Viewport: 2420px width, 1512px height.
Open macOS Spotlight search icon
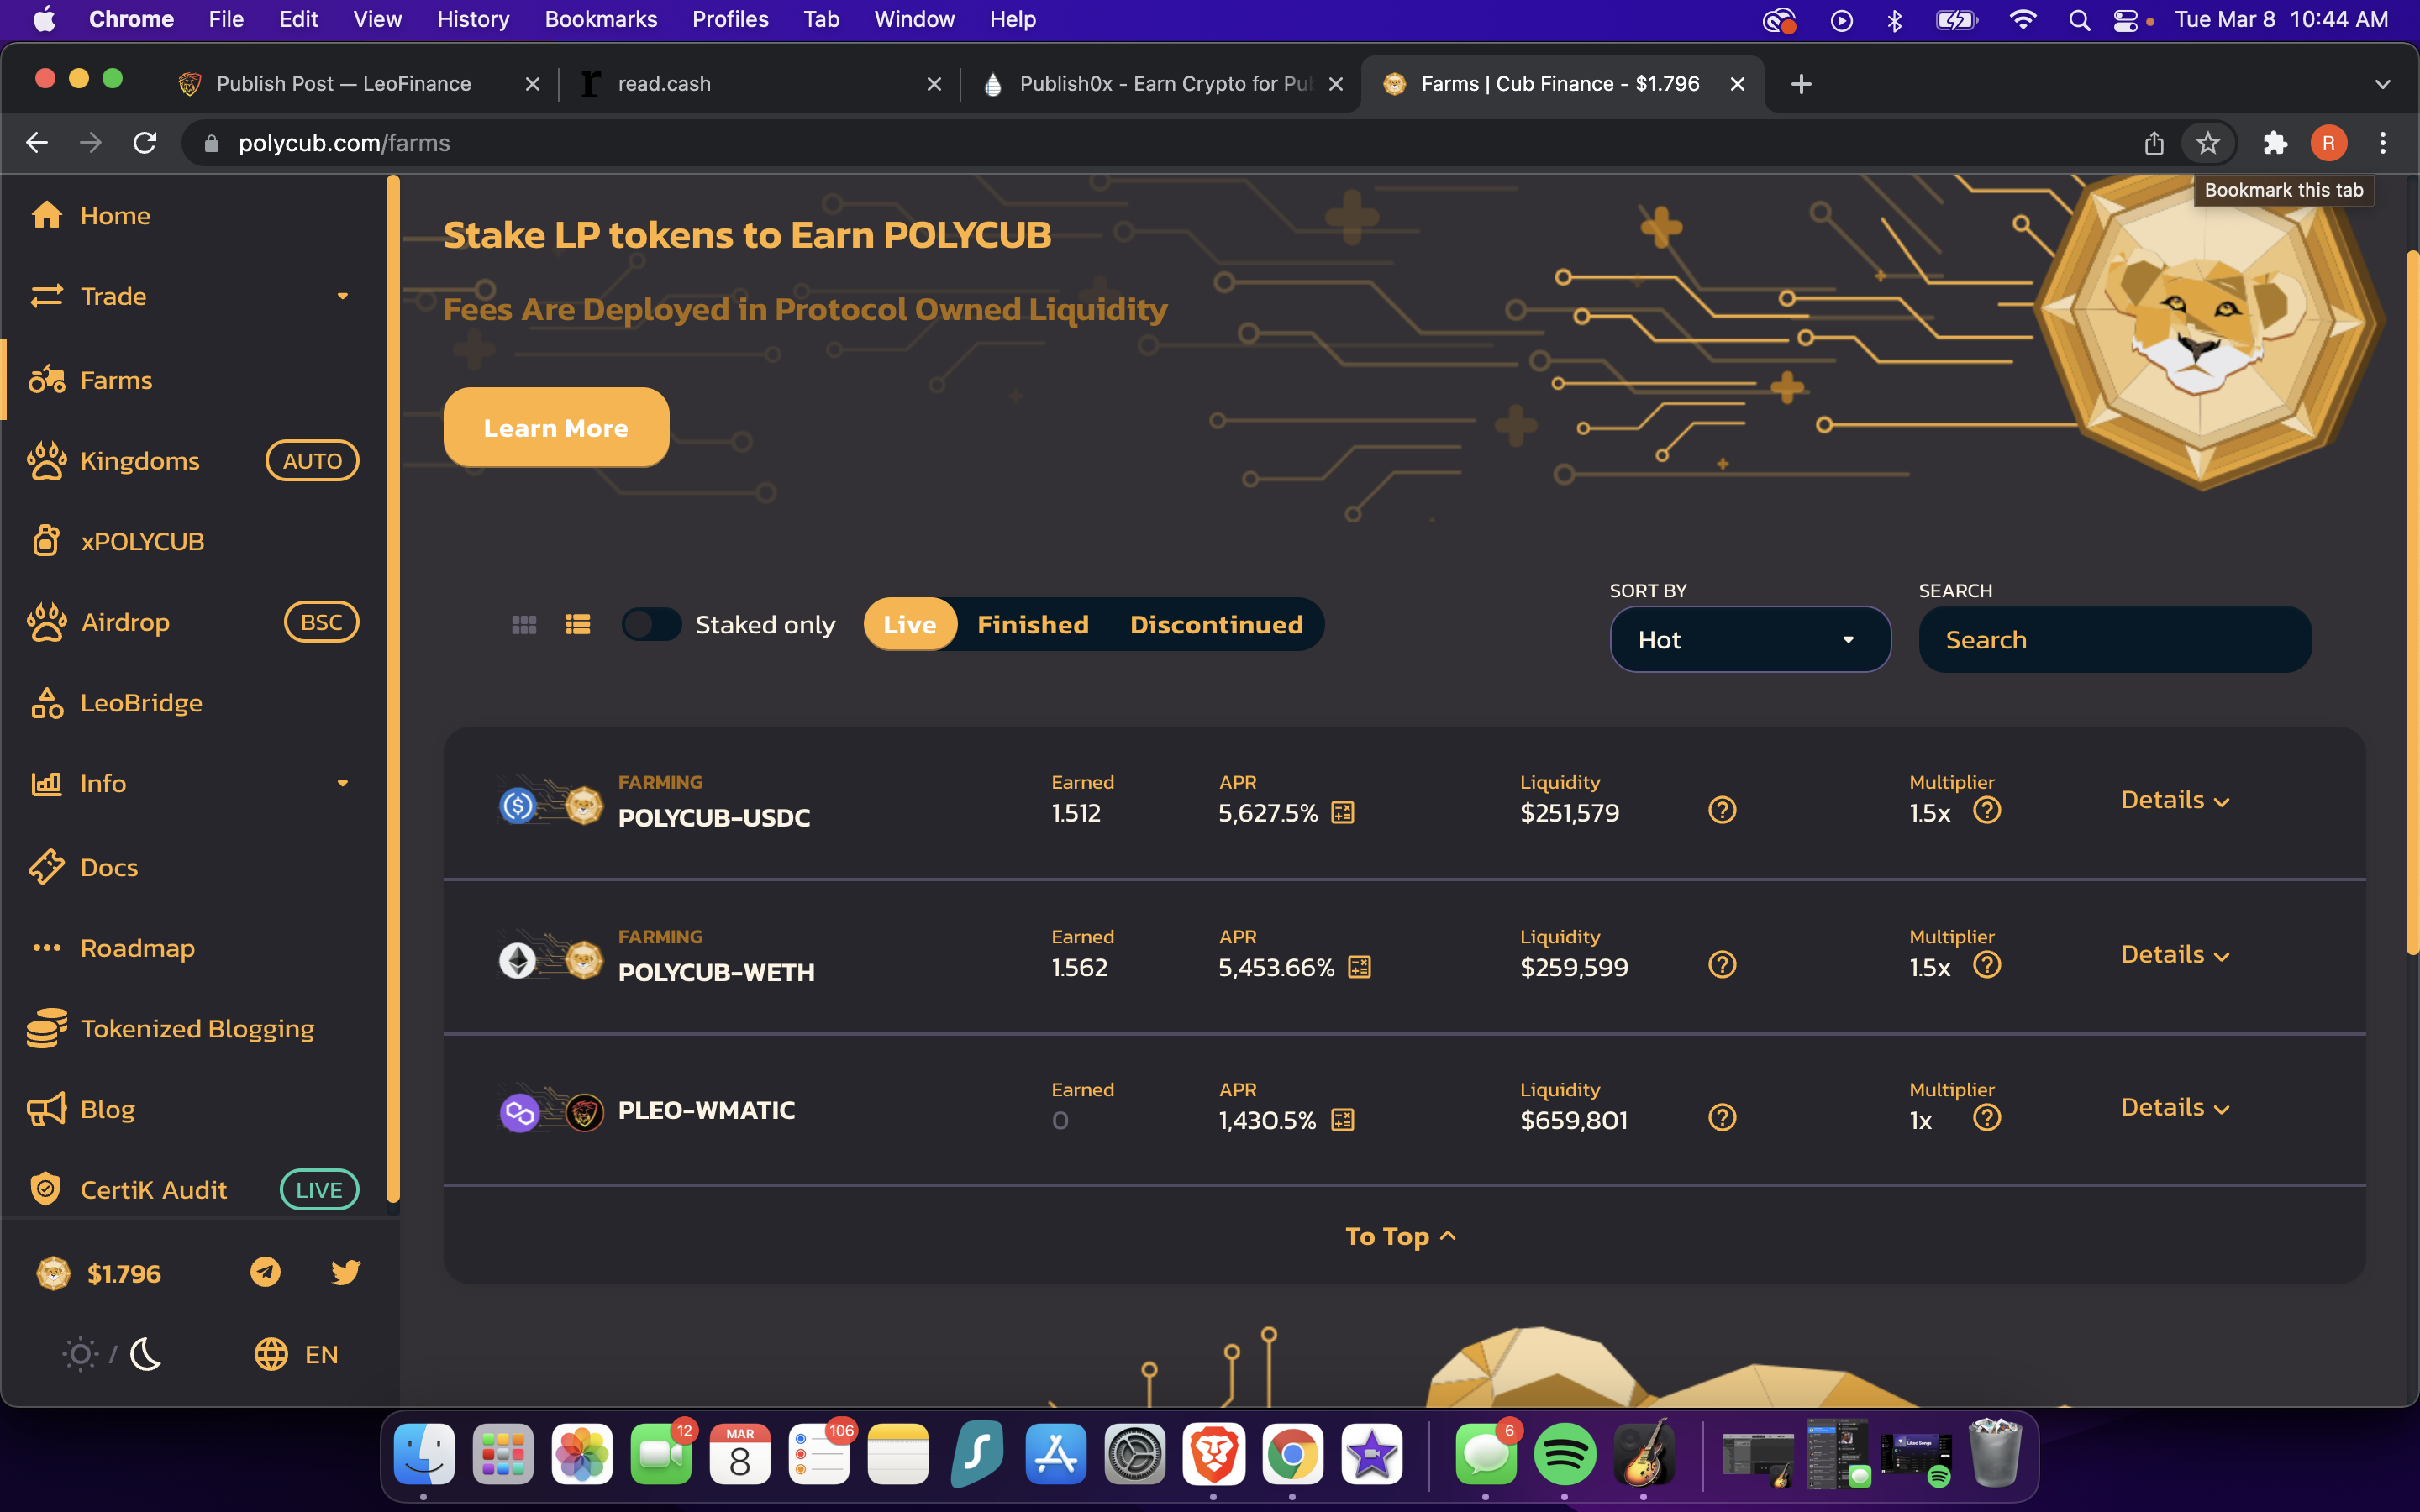[x=2079, y=20]
